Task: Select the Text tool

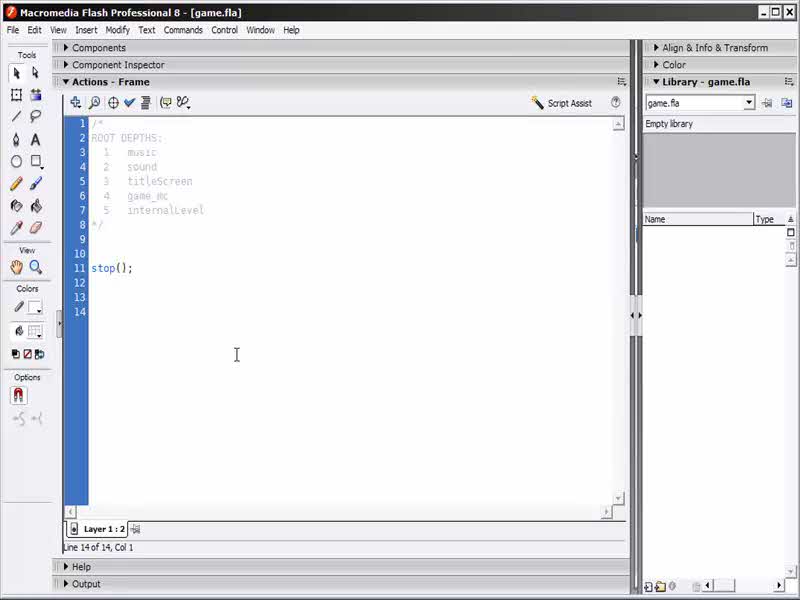Action: click(36, 140)
